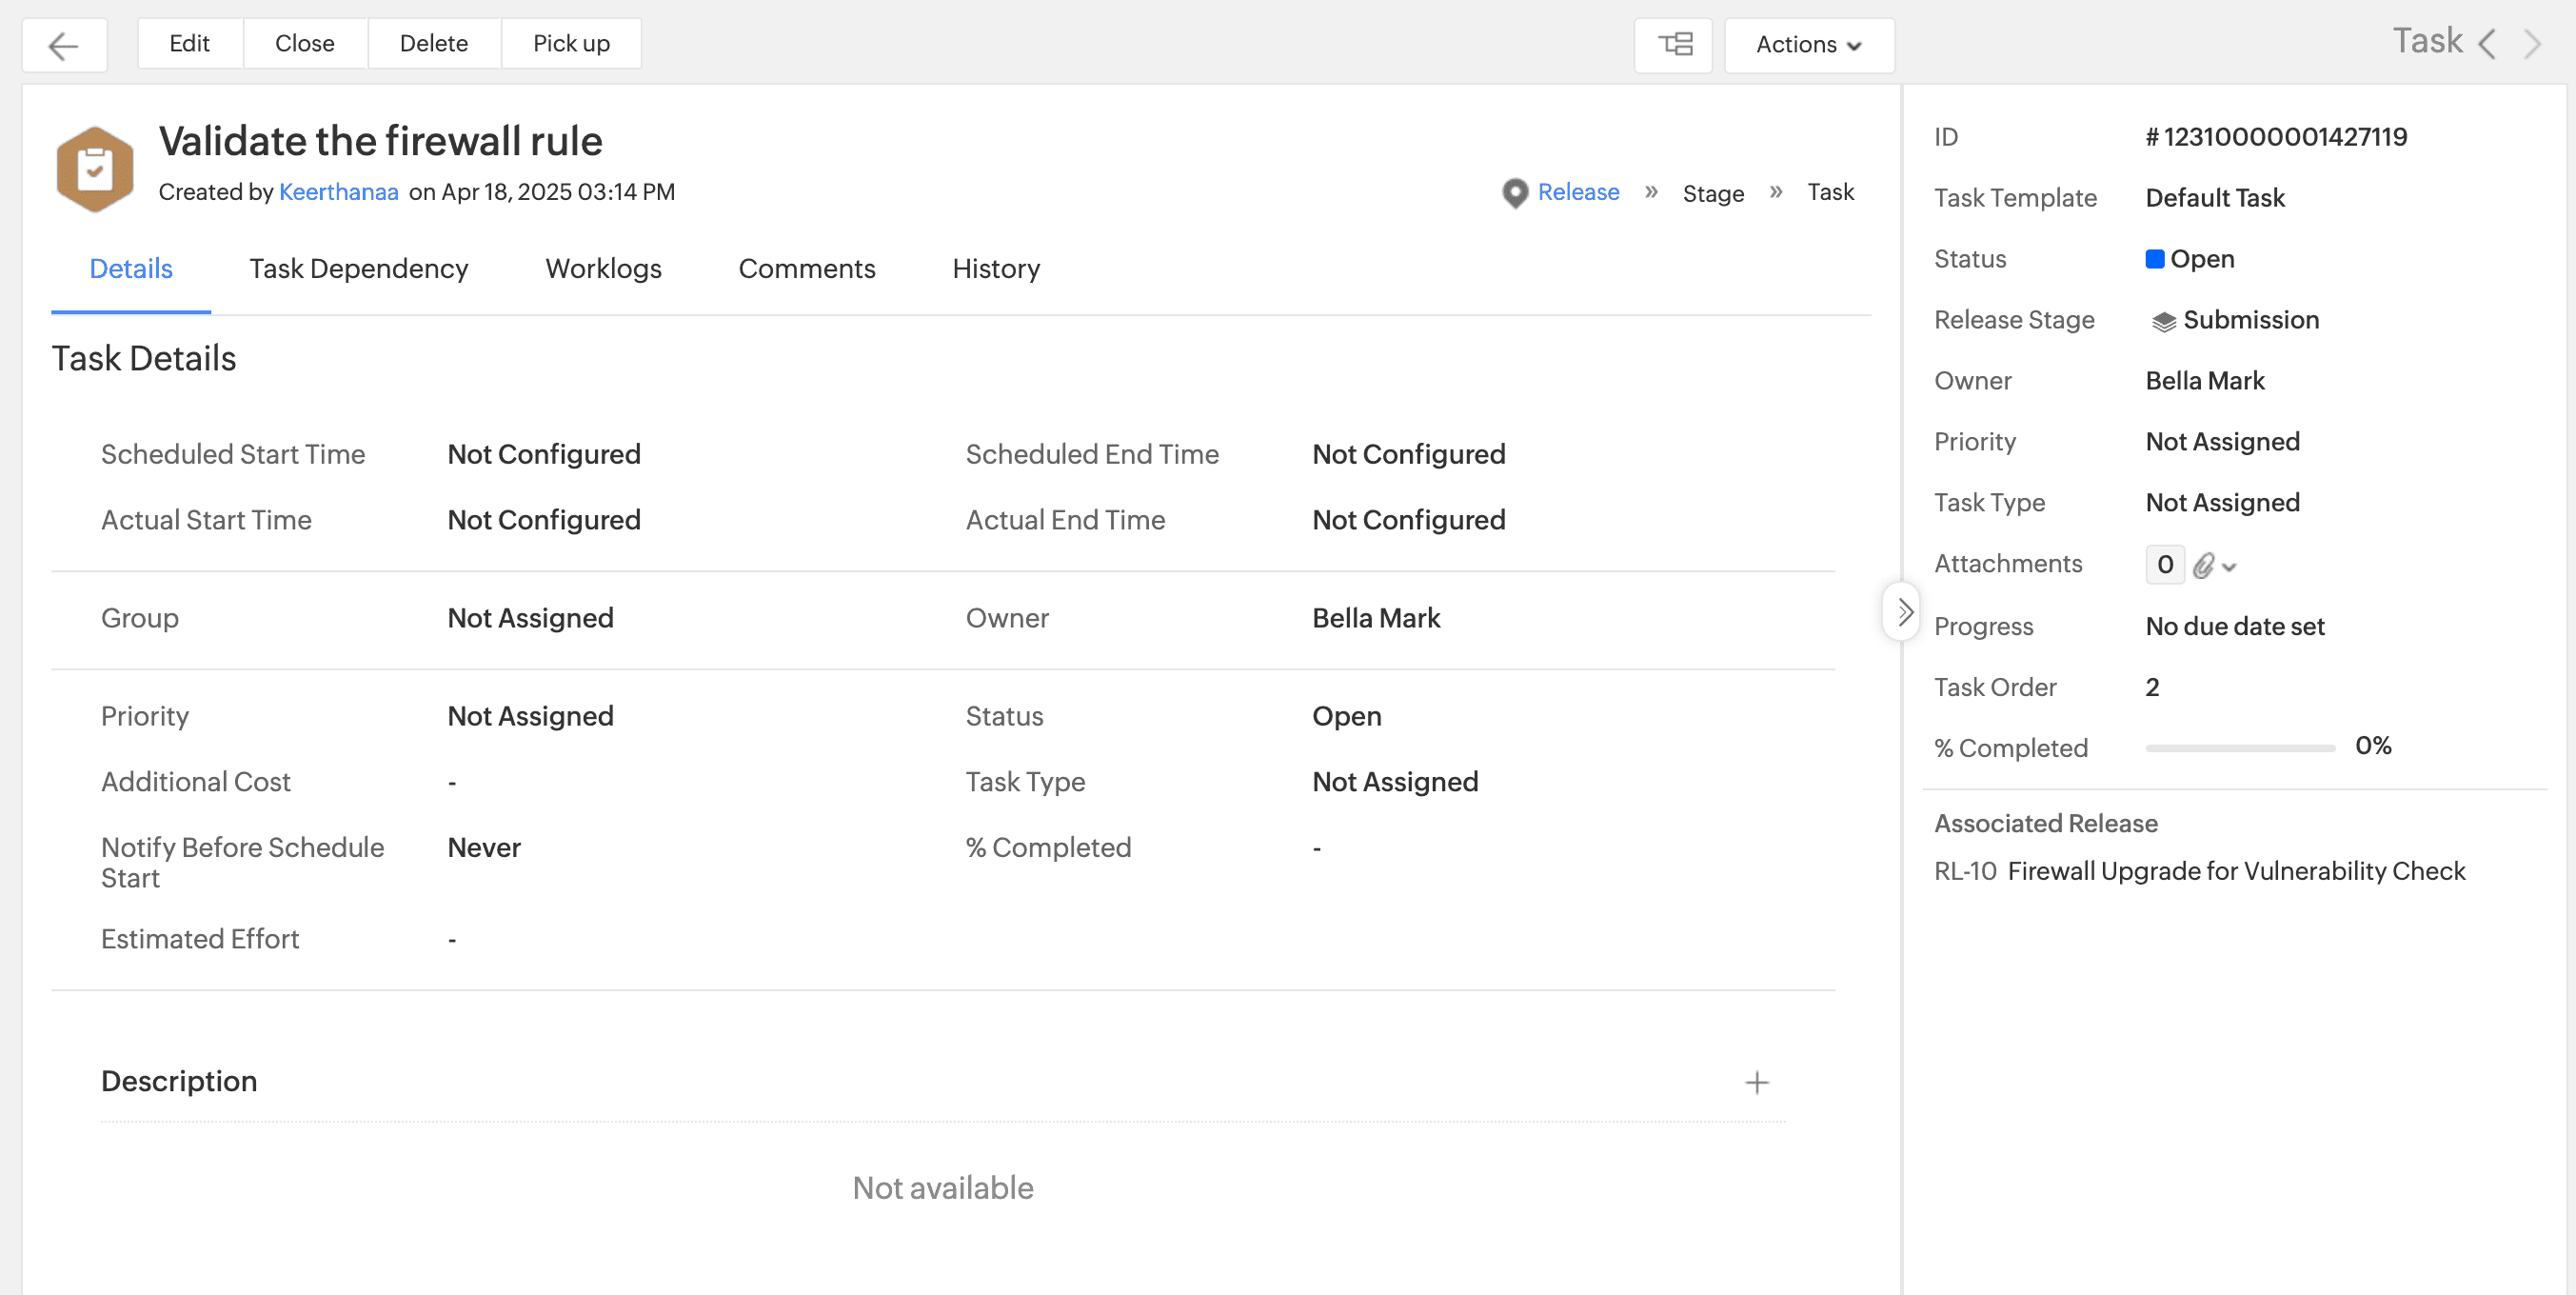Click the % Completed progress bar
The height and width of the screenshot is (1295, 2576).
(x=2239, y=748)
